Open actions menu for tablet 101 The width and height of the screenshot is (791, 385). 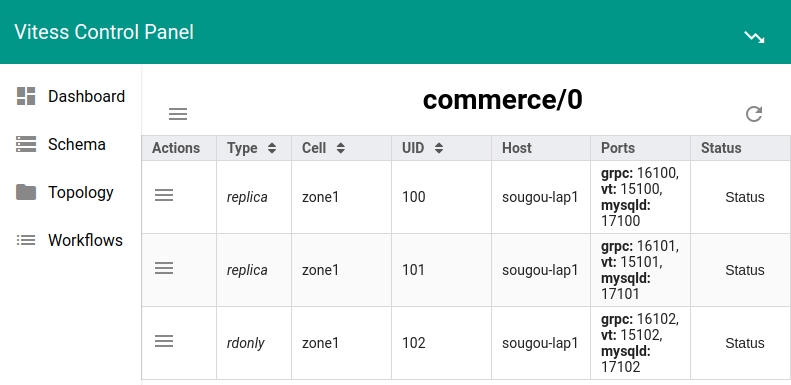click(164, 268)
